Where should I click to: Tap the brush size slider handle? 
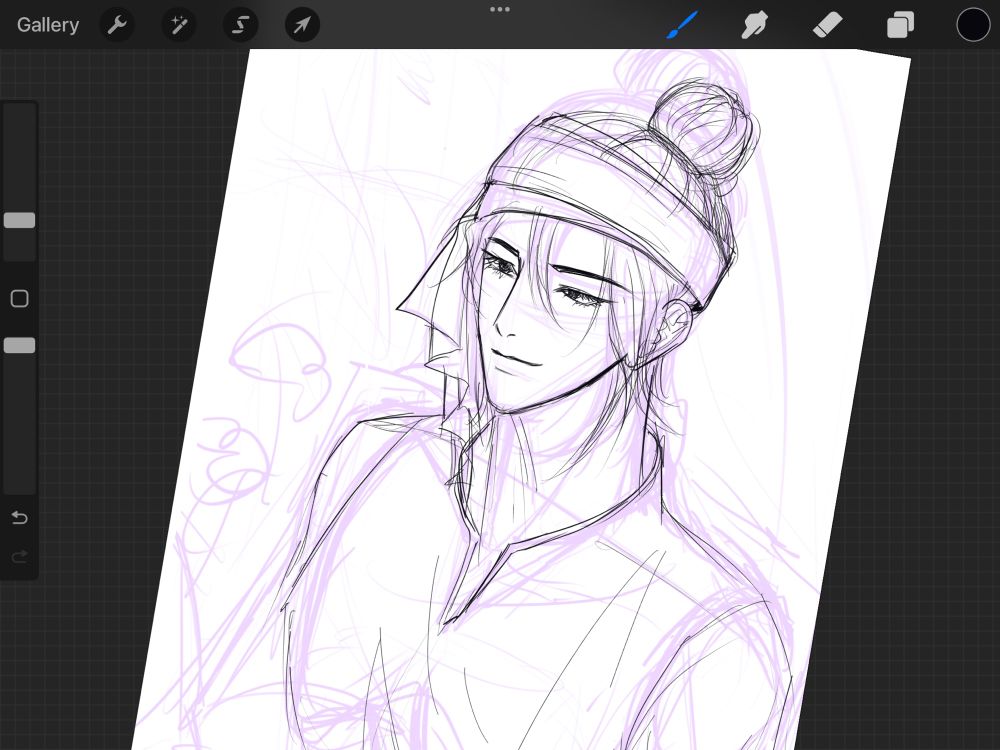coord(20,220)
